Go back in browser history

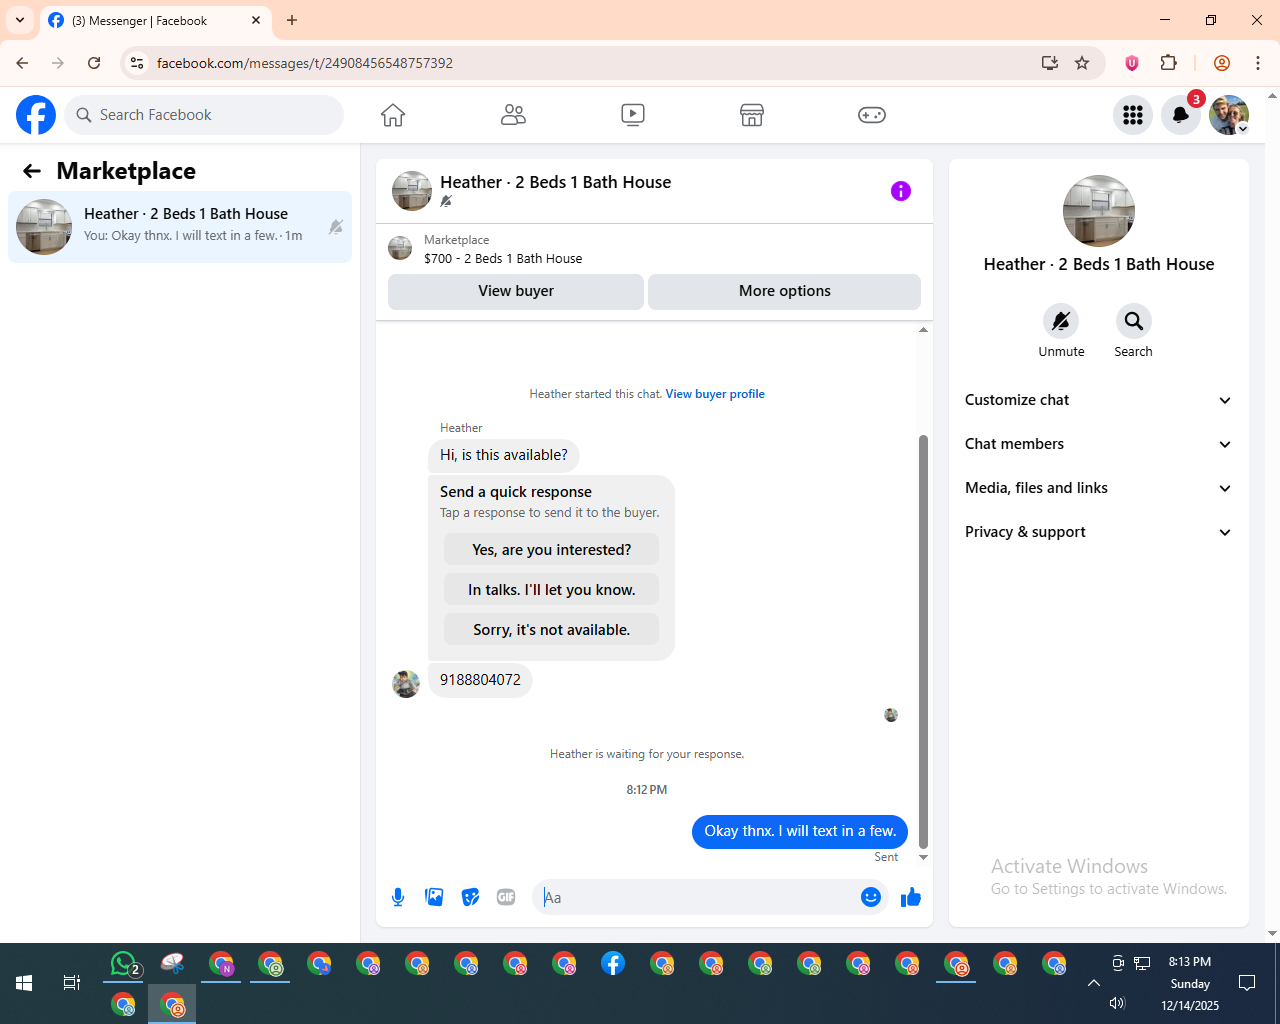tap(22, 63)
